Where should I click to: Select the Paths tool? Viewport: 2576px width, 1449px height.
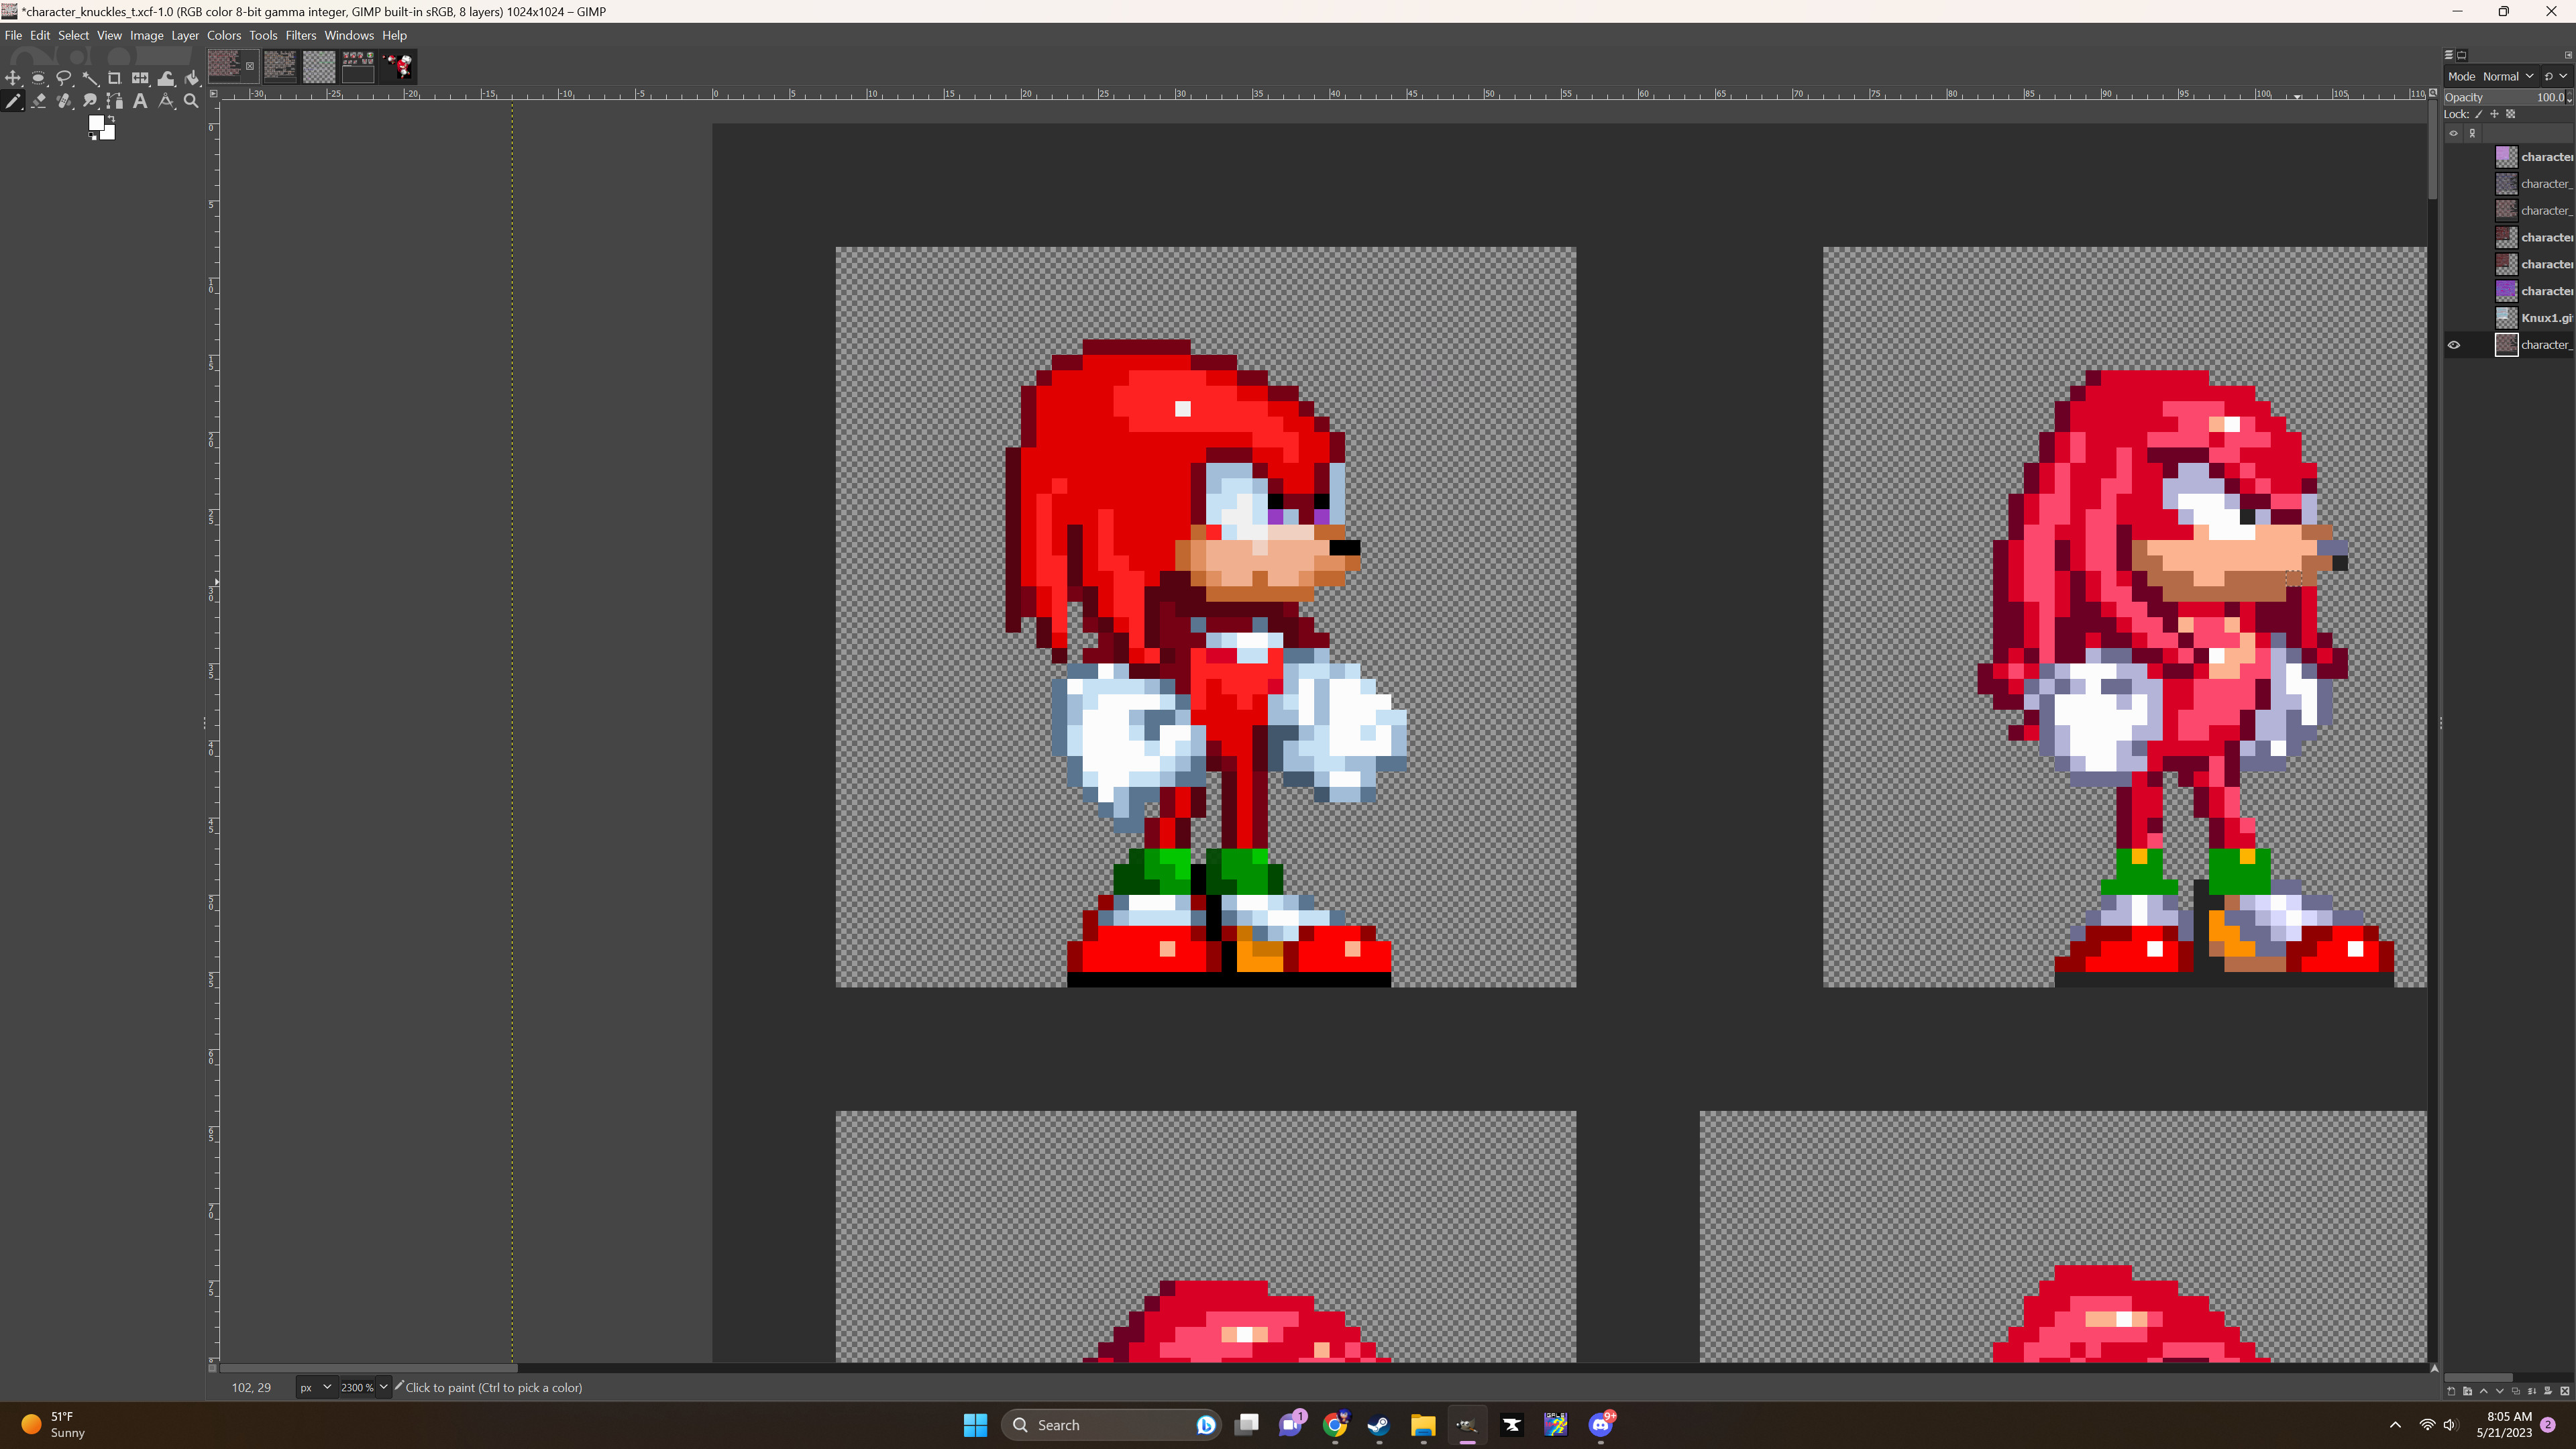115,101
